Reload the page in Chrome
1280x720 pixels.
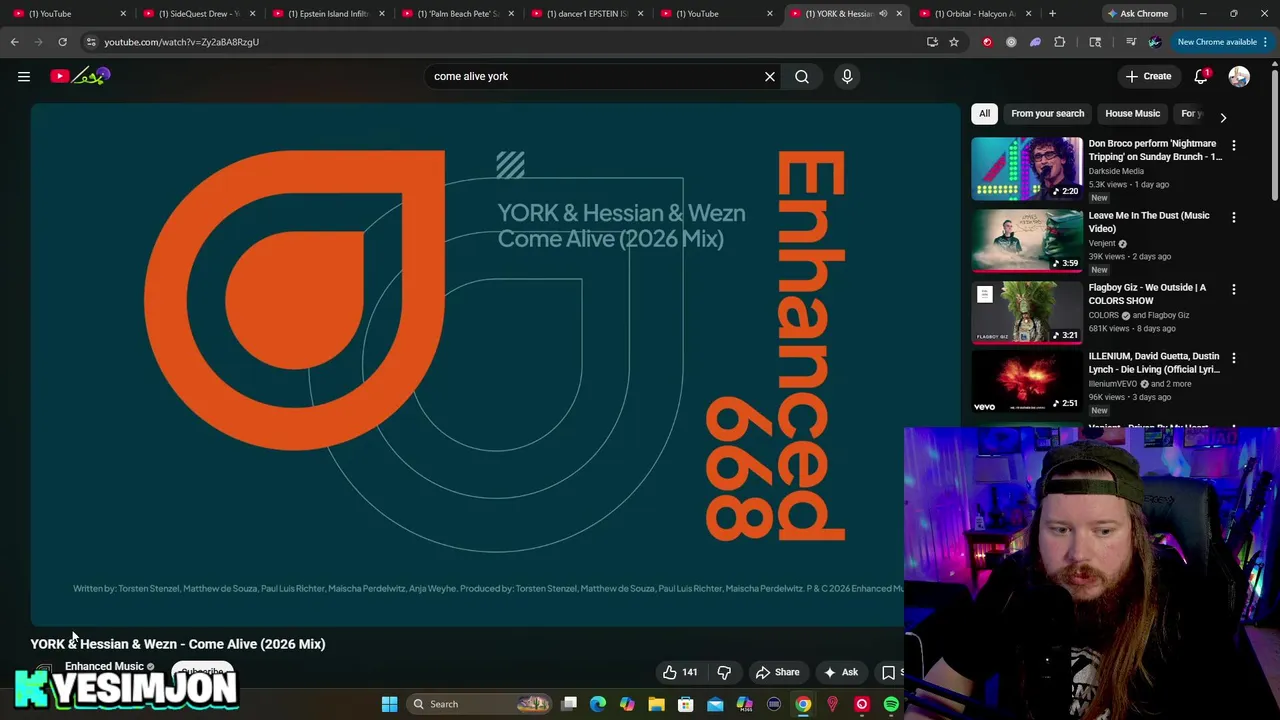(x=62, y=42)
